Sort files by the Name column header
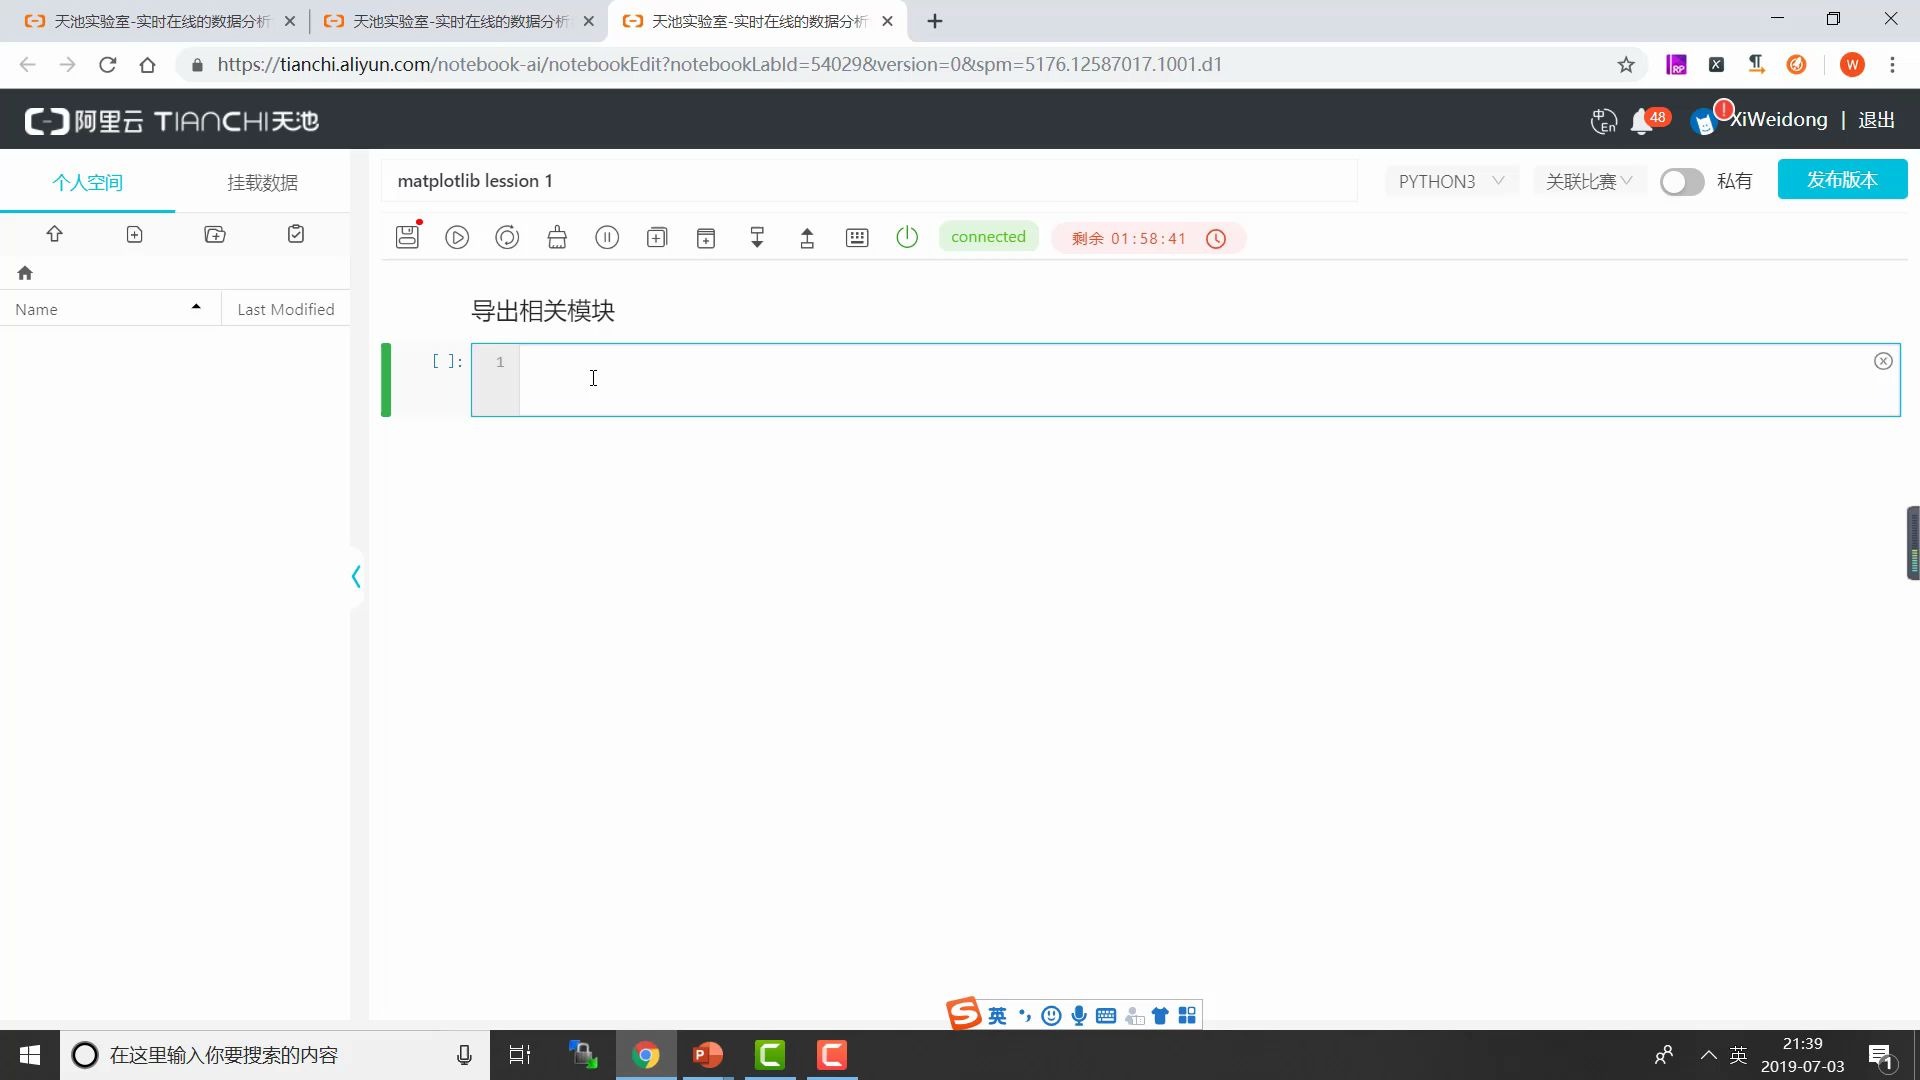 coord(37,310)
